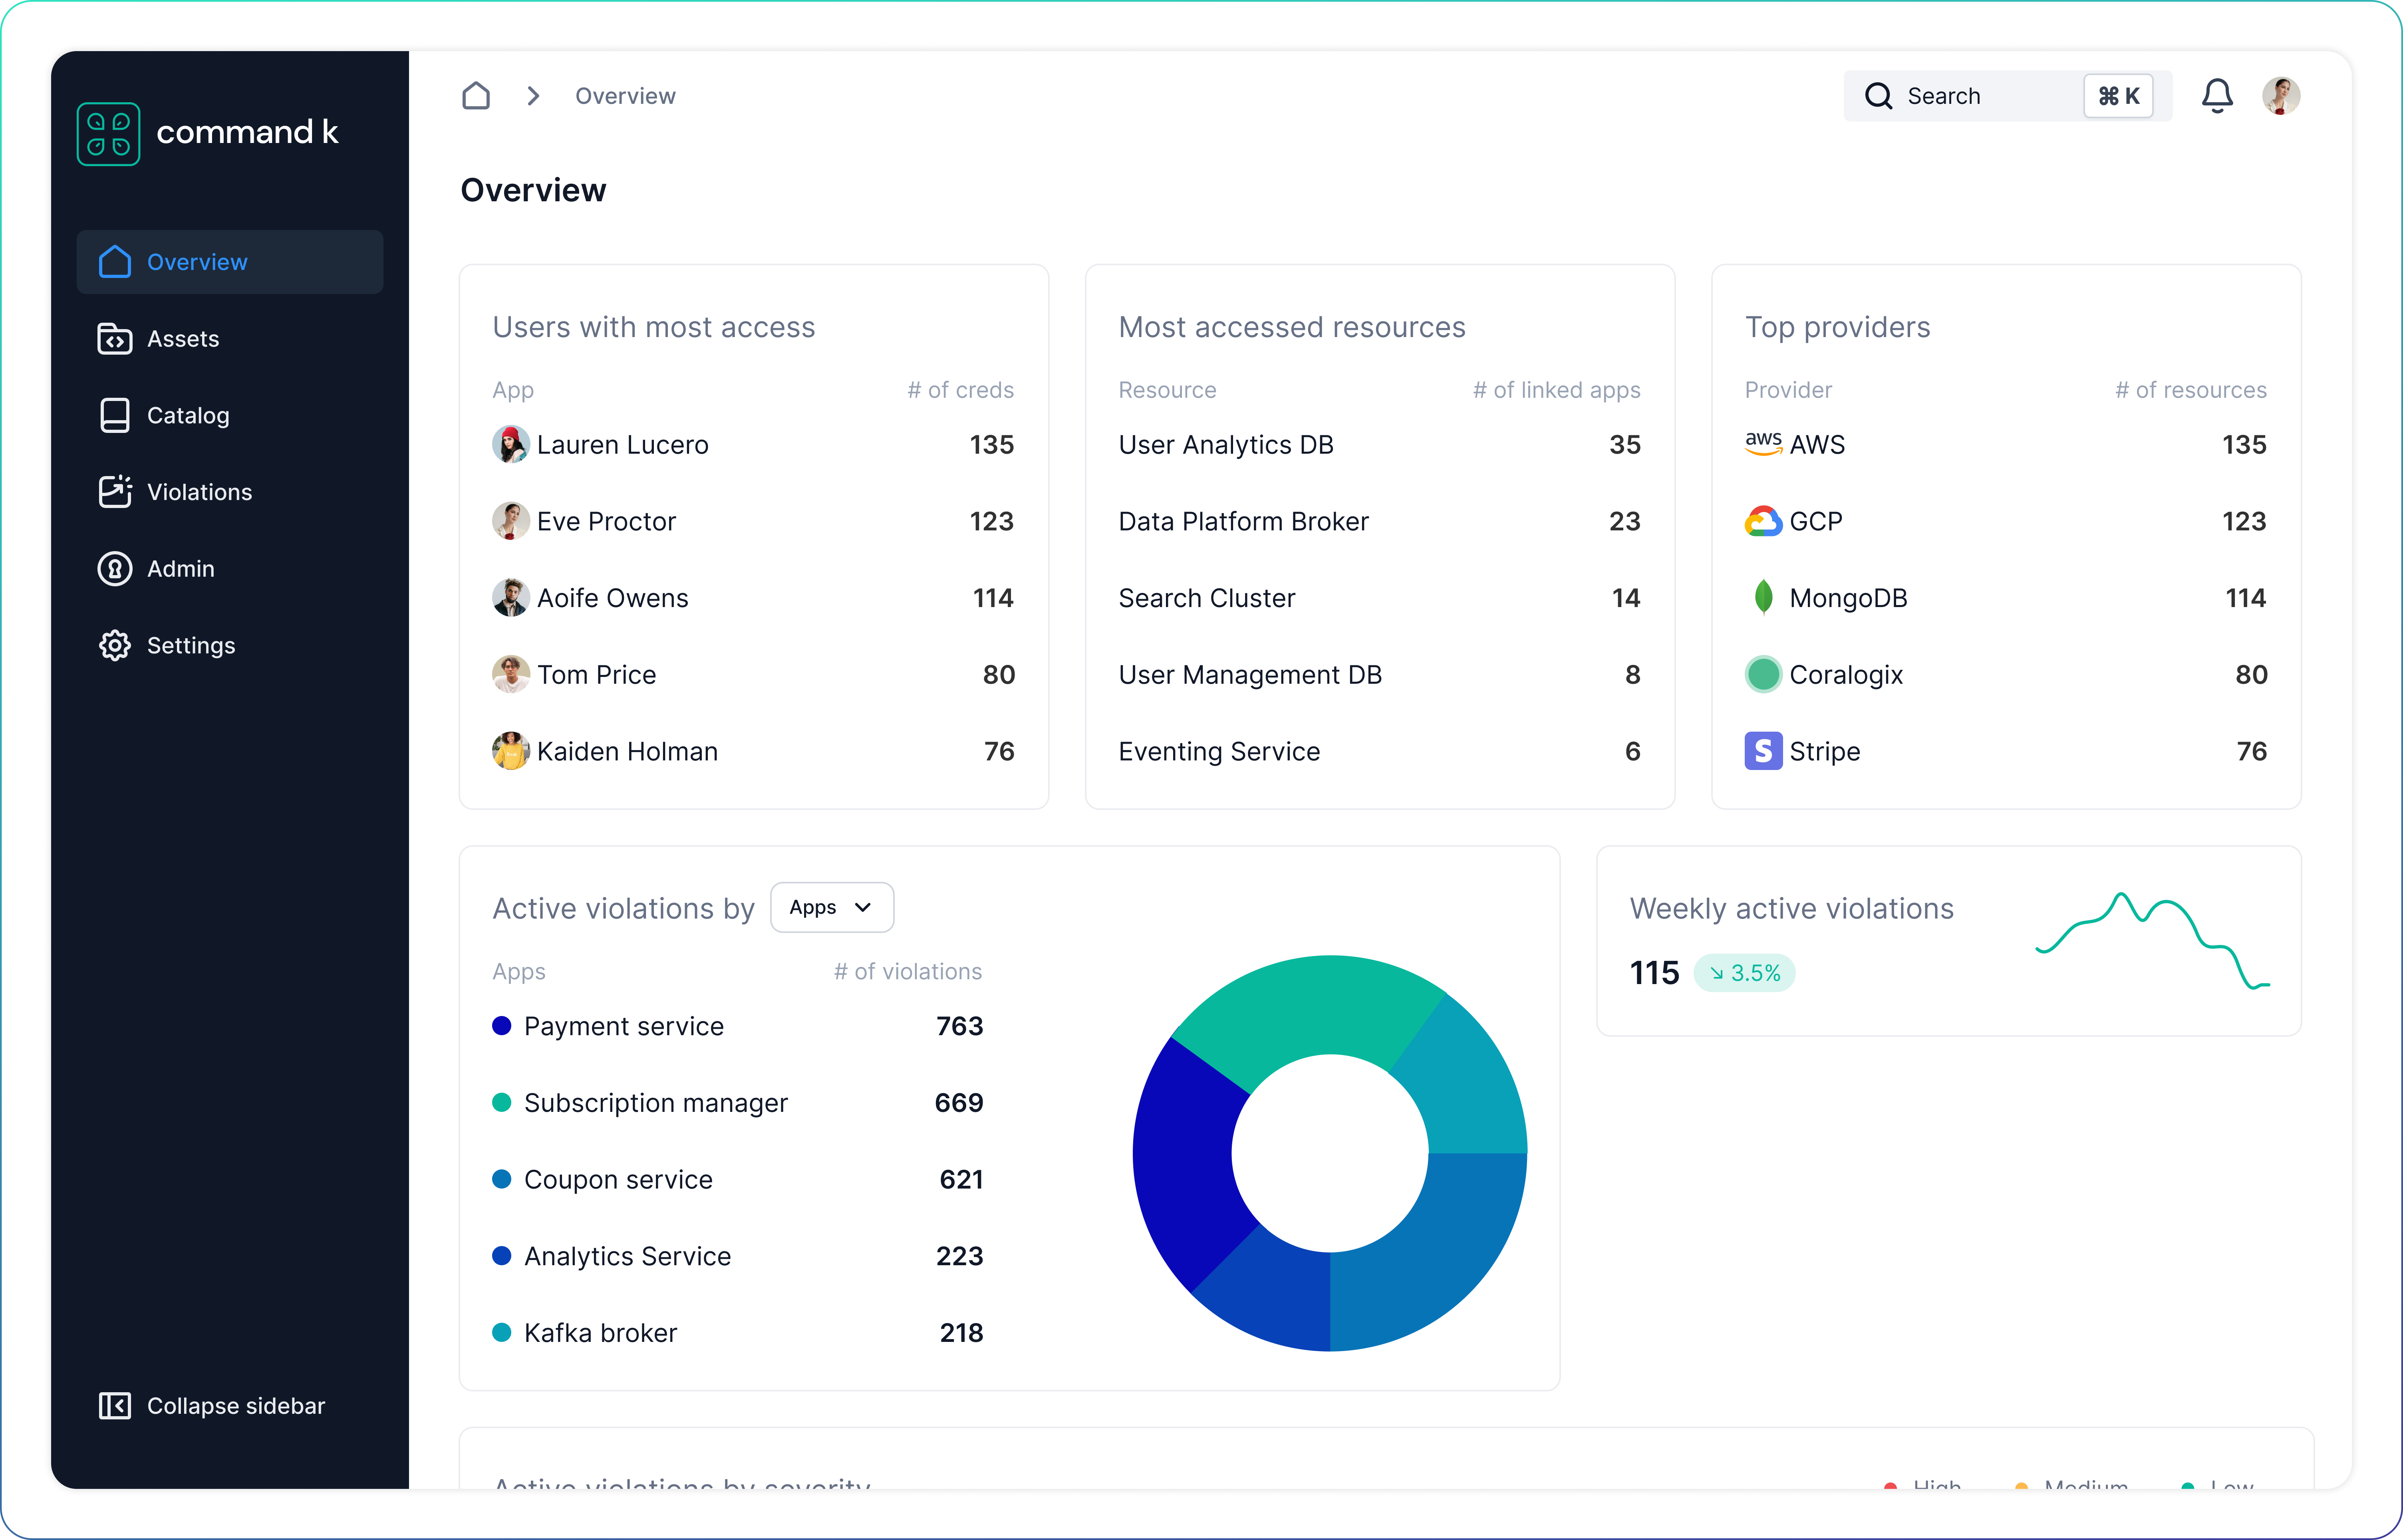Viewport: 2403px width, 1540px height.
Task: Click the Violations sidebar icon
Action: click(115, 492)
